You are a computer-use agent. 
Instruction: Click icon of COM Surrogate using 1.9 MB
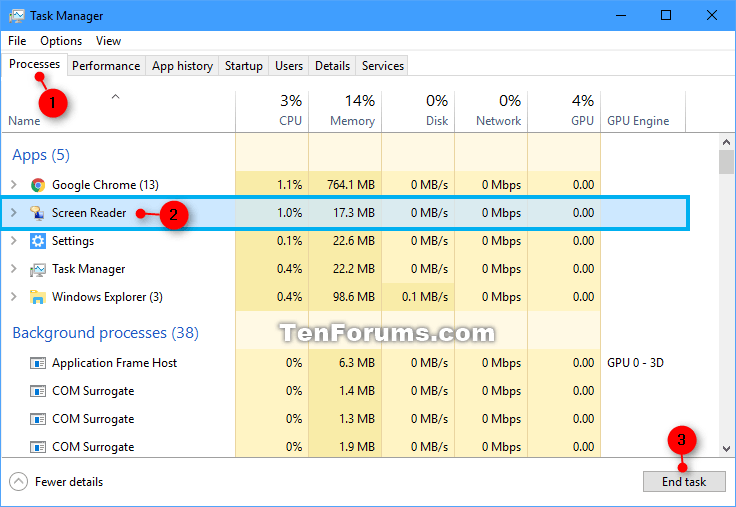click(38, 447)
